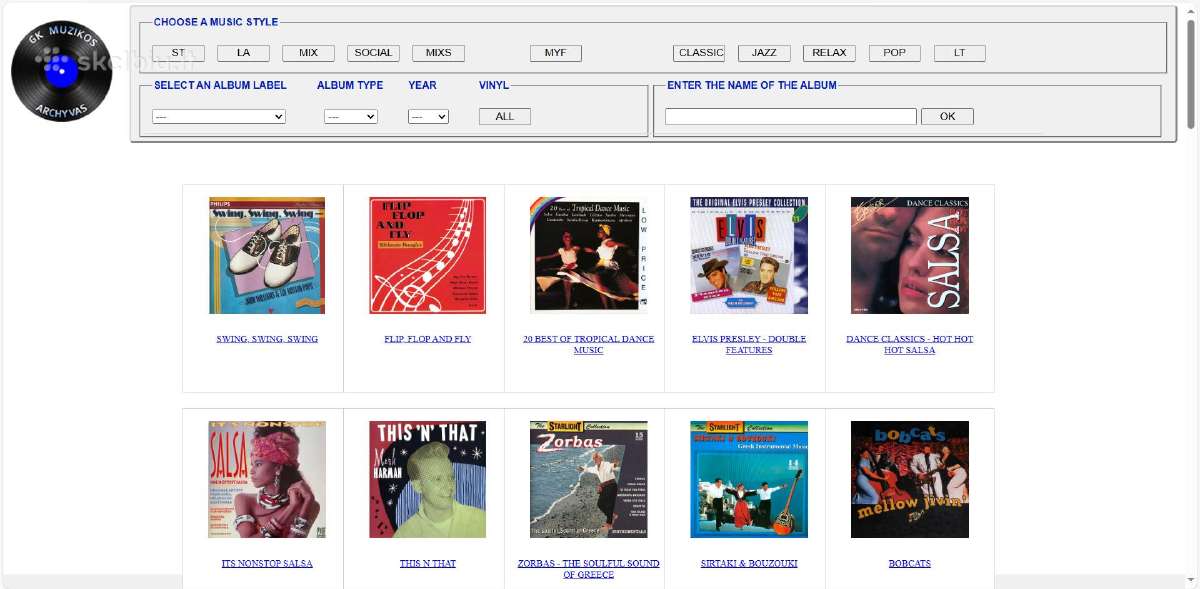Screen dimensions: 1200x589
Task: Choose the MIXS music style
Action: (x=438, y=53)
